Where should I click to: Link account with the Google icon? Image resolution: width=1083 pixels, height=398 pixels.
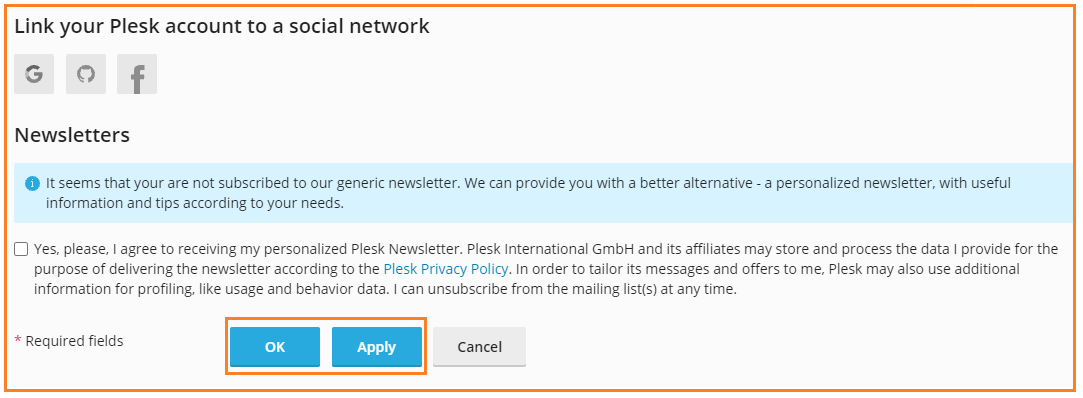(34, 74)
